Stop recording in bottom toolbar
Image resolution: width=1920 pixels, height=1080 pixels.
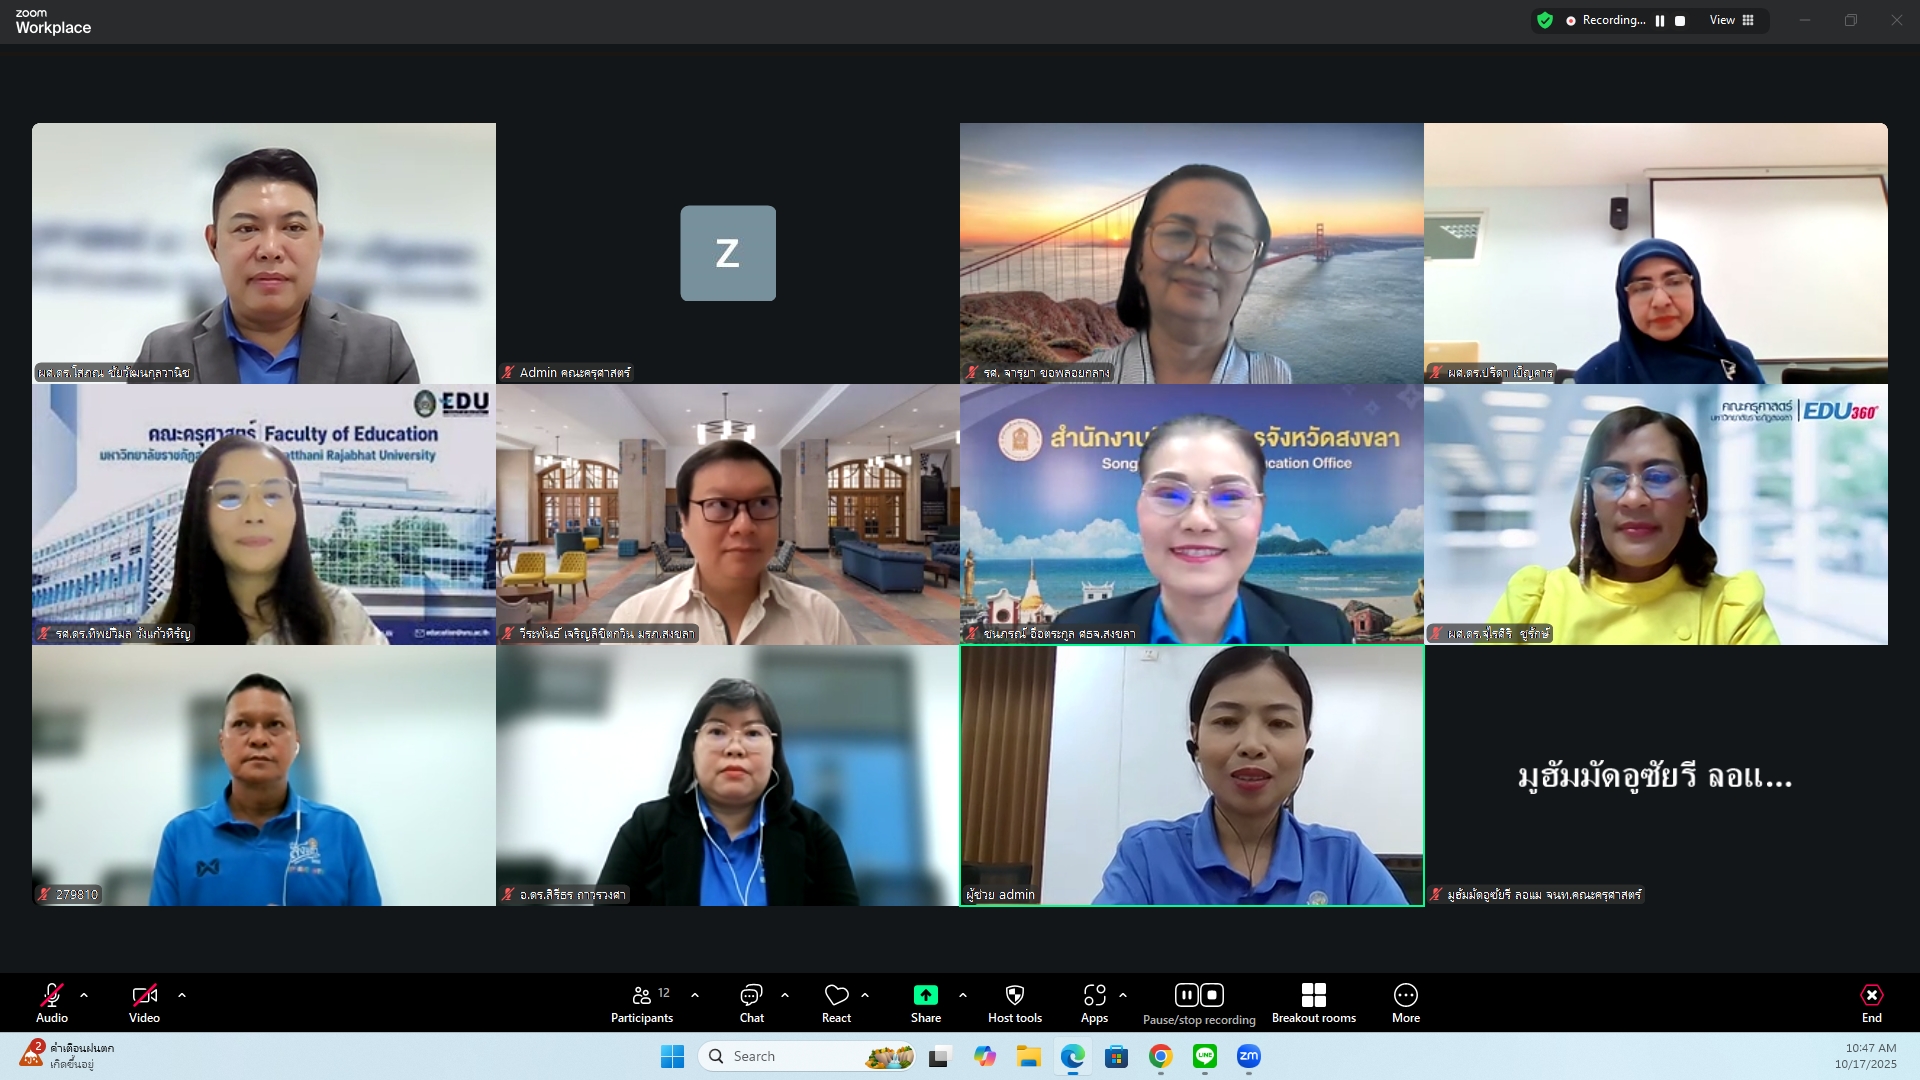[1212, 995]
